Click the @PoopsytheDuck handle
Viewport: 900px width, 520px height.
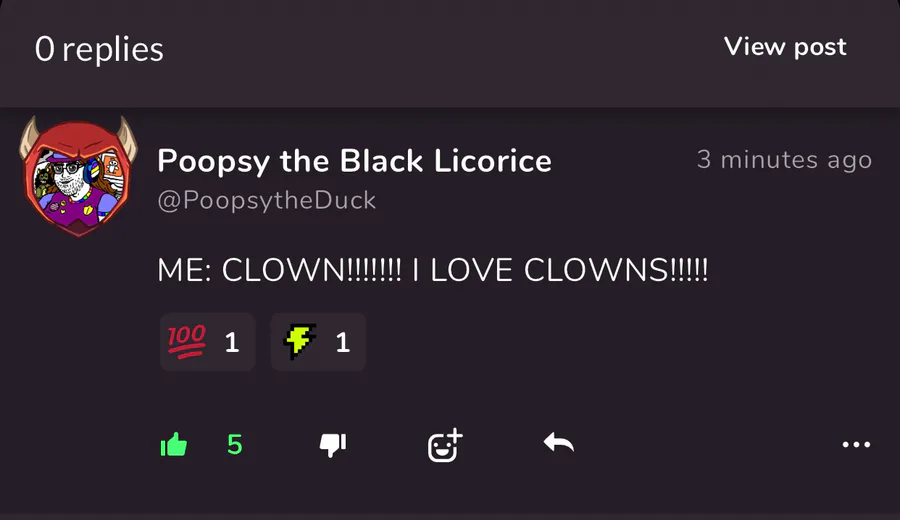pyautogui.click(x=267, y=200)
